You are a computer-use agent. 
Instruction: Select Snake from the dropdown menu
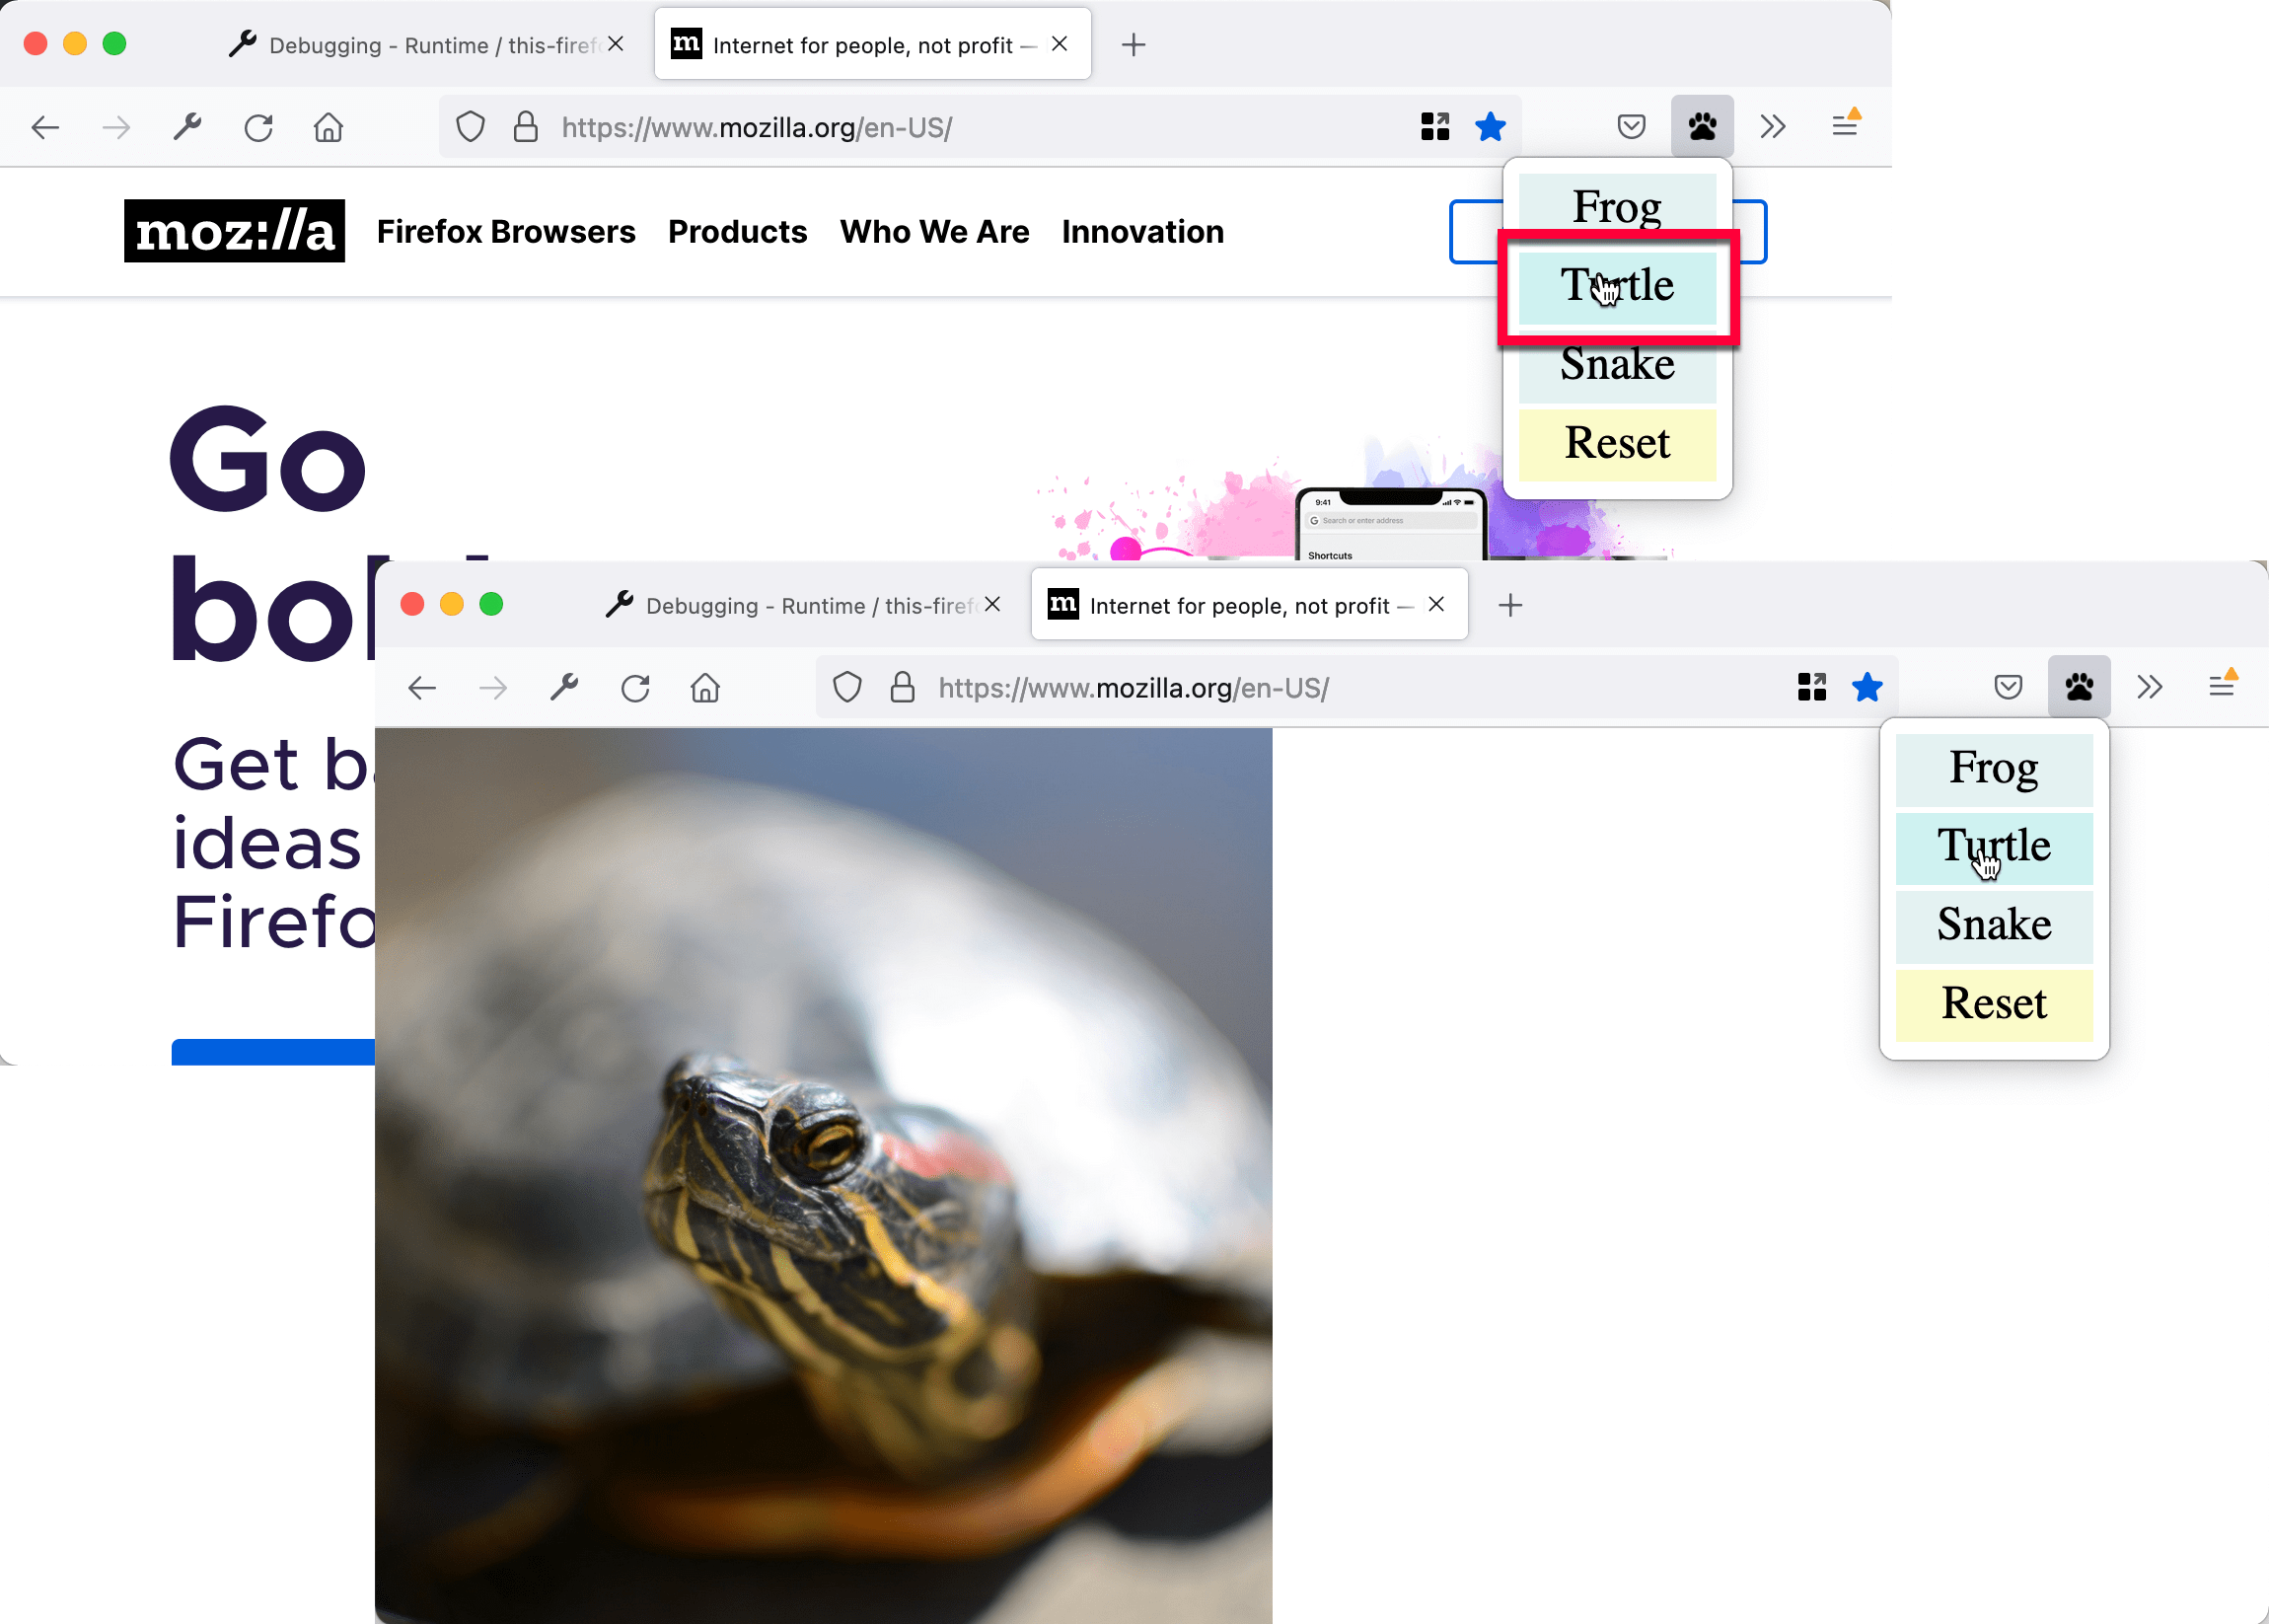(1617, 364)
